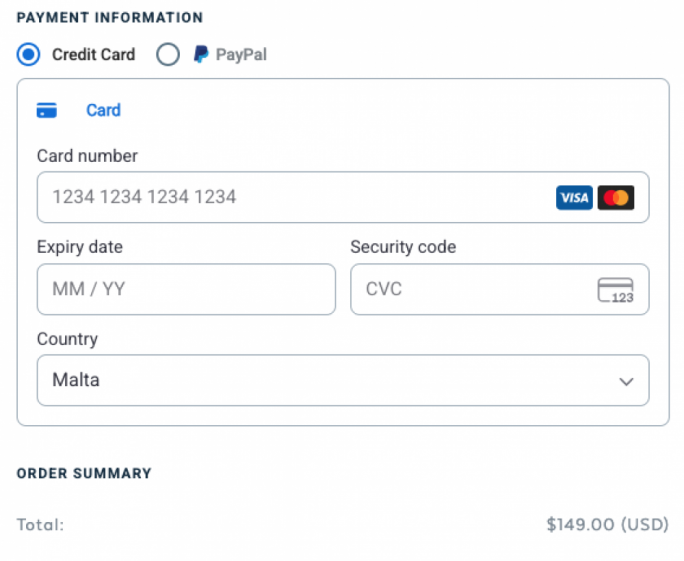Click the CVC card hint icon

tap(615, 290)
